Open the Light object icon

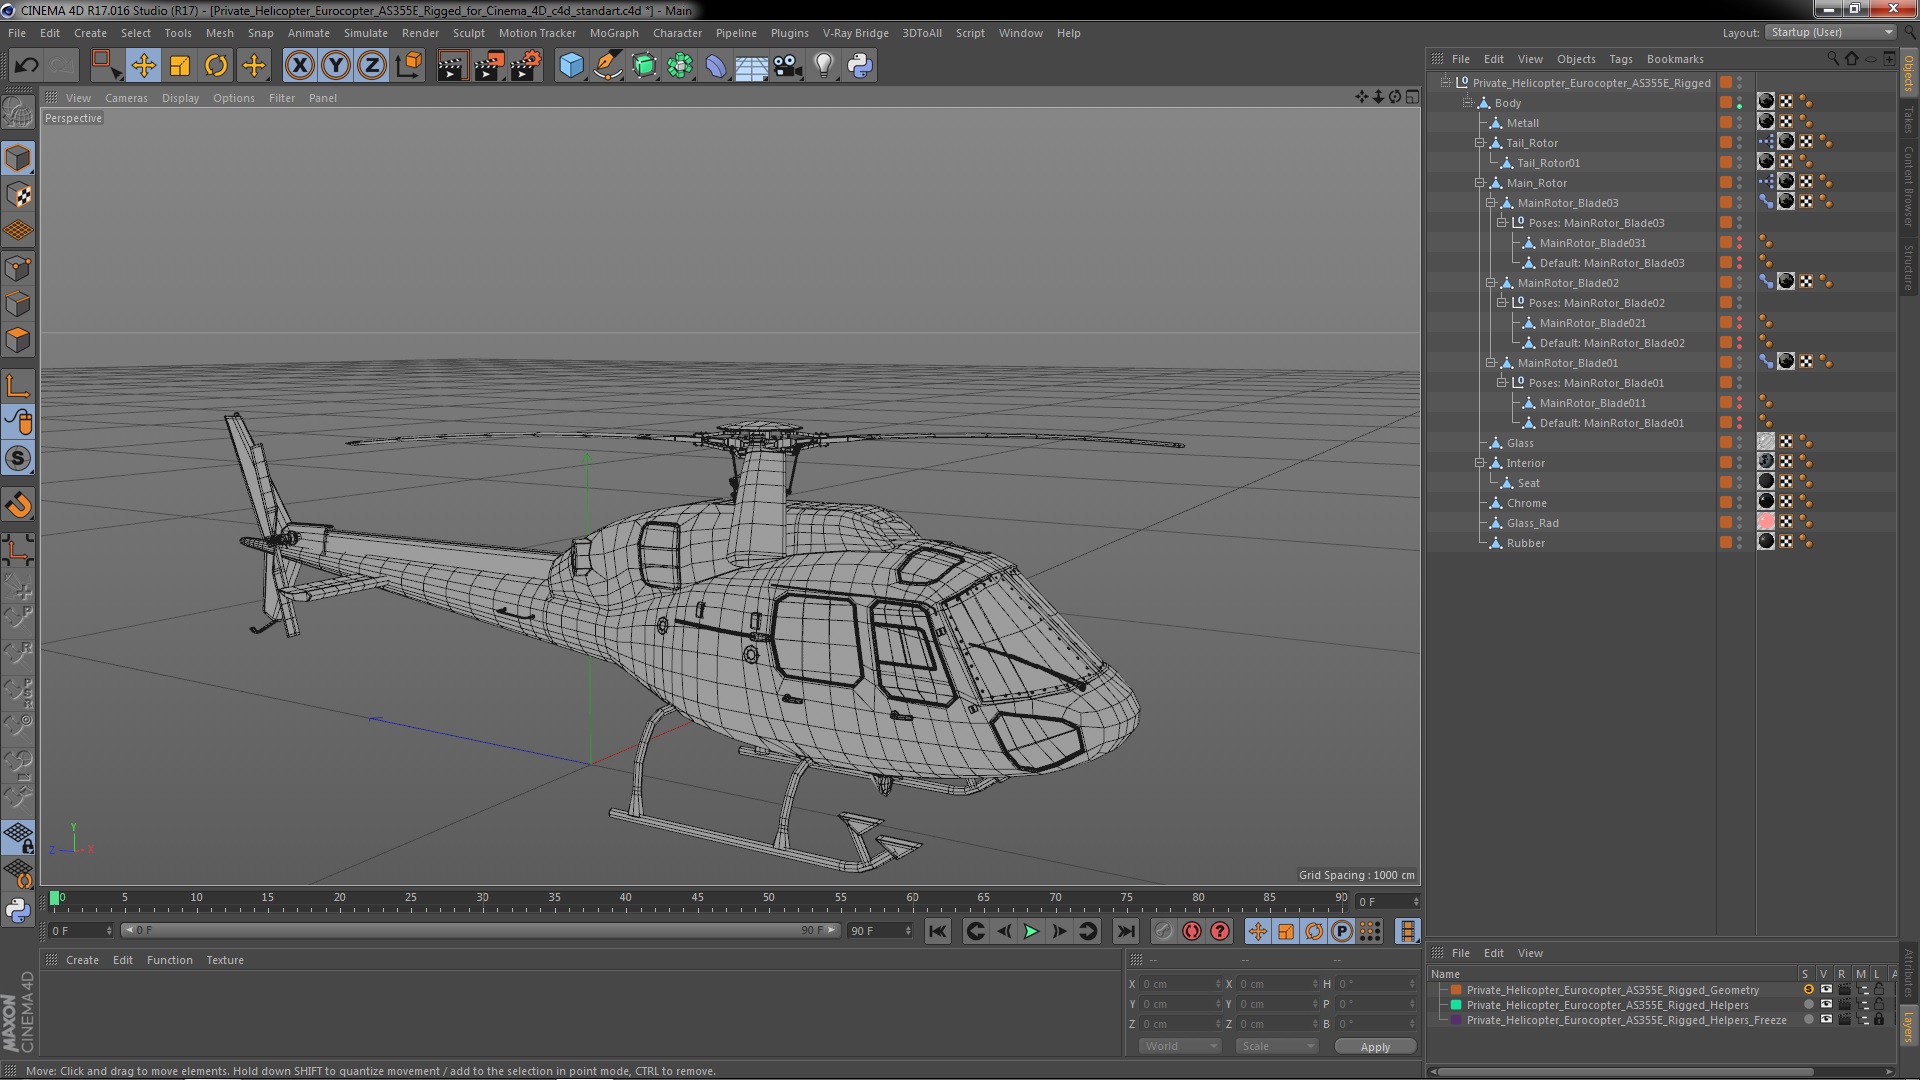click(823, 66)
